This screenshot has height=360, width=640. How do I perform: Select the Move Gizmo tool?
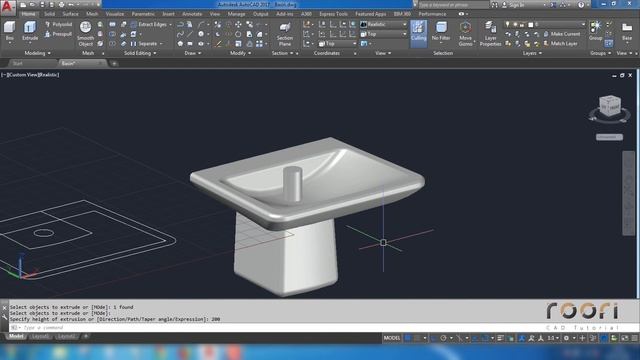(465, 33)
